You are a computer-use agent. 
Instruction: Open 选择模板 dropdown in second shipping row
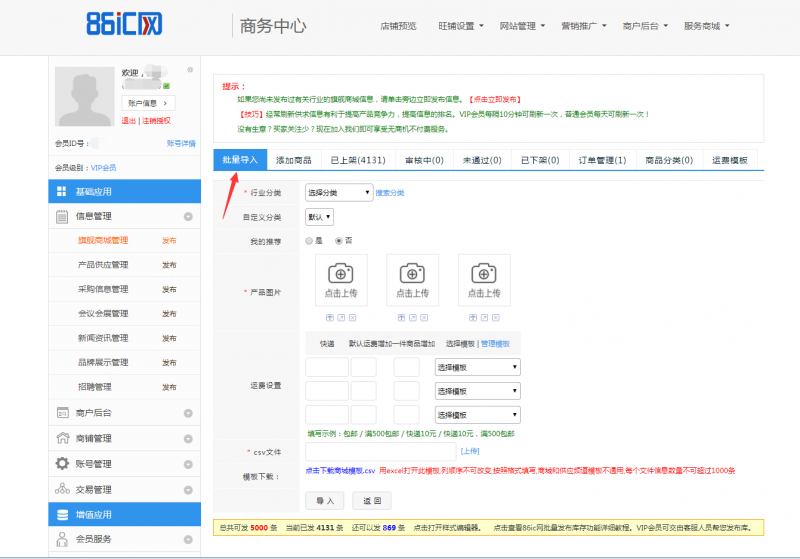coord(478,391)
